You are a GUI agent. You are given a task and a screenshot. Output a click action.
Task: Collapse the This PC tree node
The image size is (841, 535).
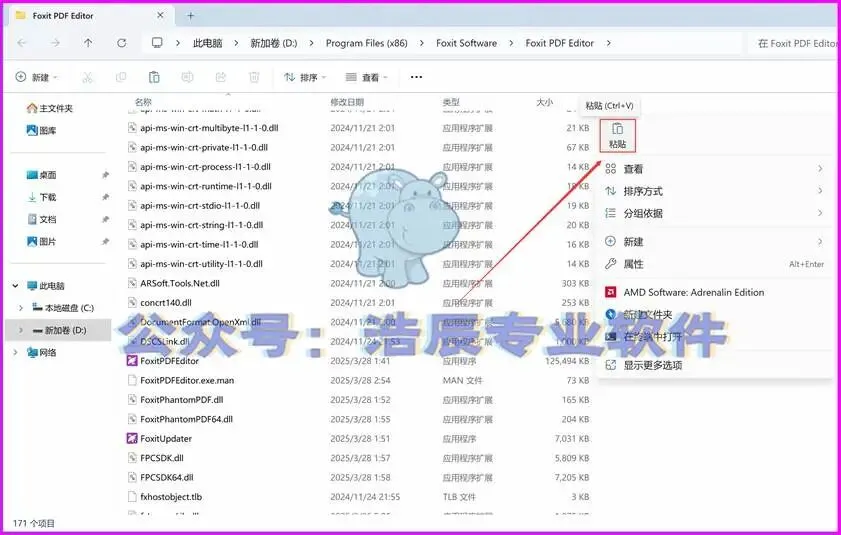(16, 286)
